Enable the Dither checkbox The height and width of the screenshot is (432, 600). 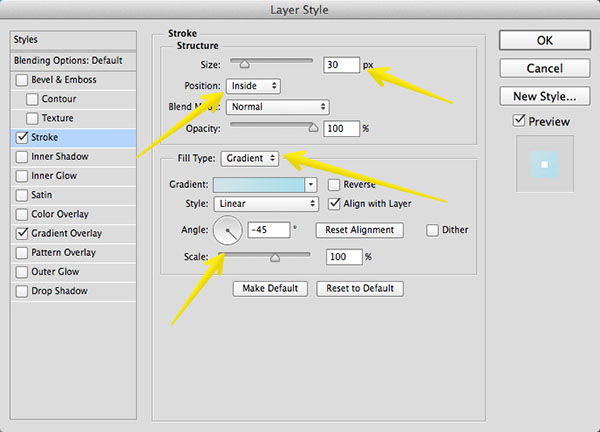[432, 230]
